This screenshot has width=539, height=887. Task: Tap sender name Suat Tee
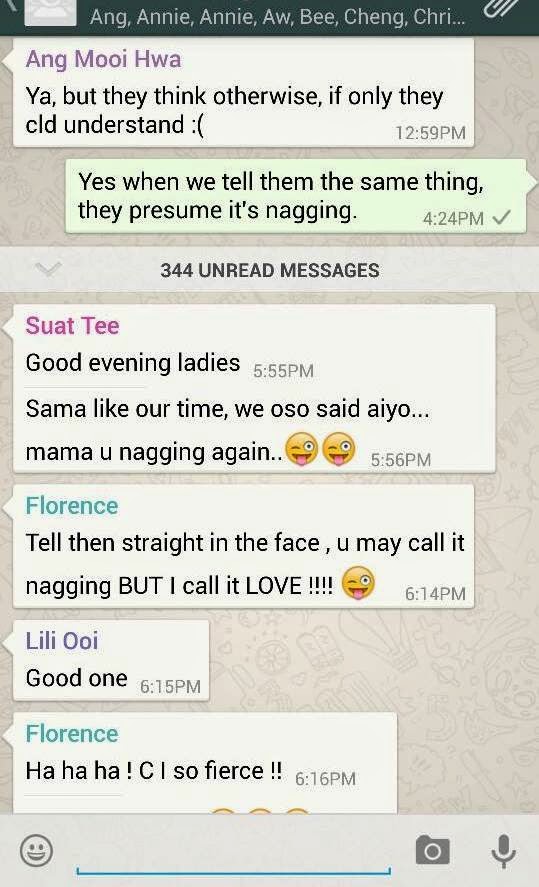click(72, 325)
